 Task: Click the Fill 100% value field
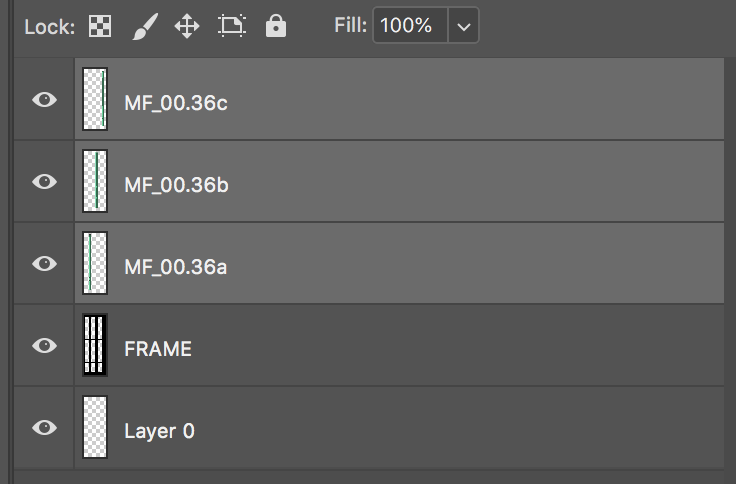[410, 25]
